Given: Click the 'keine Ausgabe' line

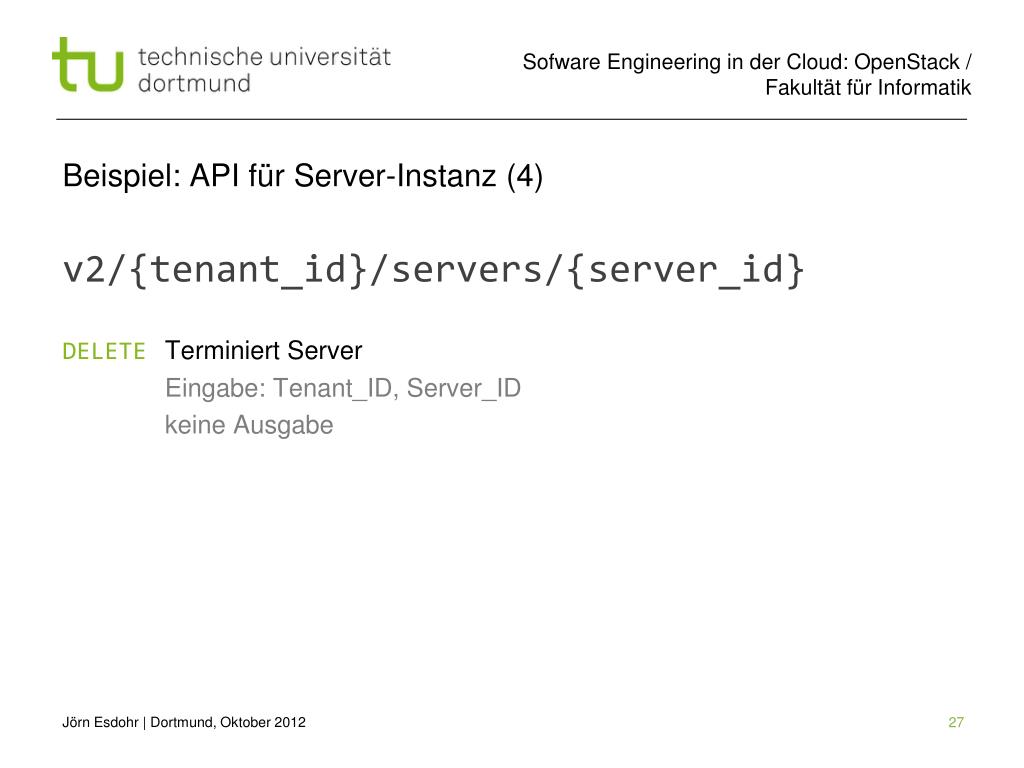Looking at the screenshot, I should coord(249,425).
